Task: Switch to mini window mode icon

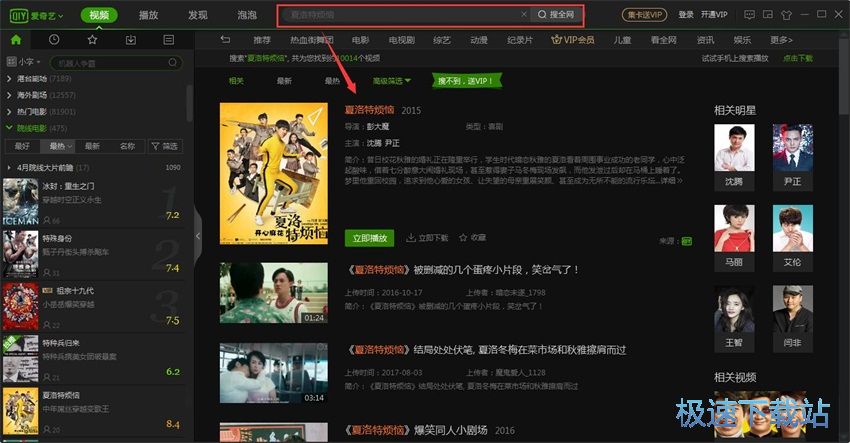Action: tap(768, 15)
